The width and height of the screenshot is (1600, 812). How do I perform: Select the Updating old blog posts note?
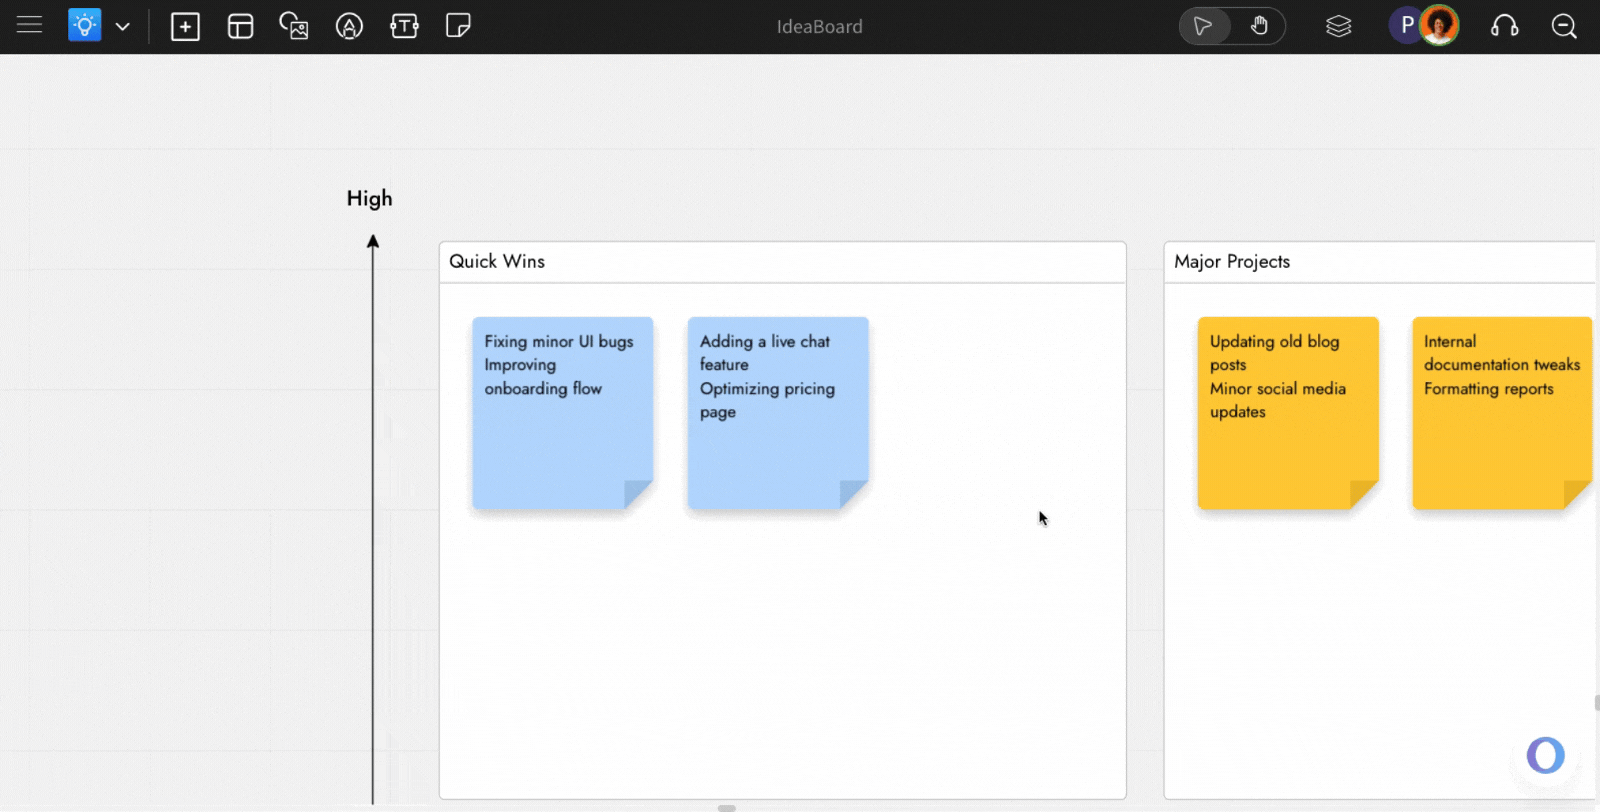(x=1288, y=413)
